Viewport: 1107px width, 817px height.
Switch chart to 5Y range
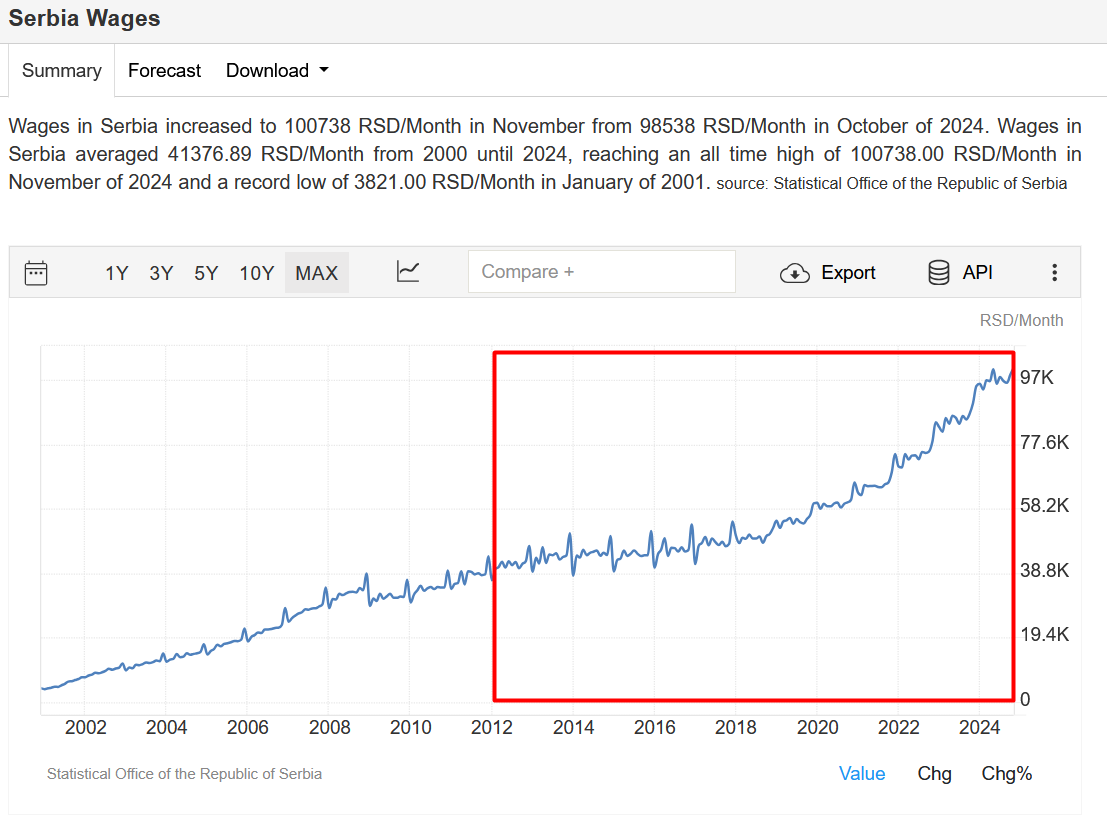(x=206, y=273)
